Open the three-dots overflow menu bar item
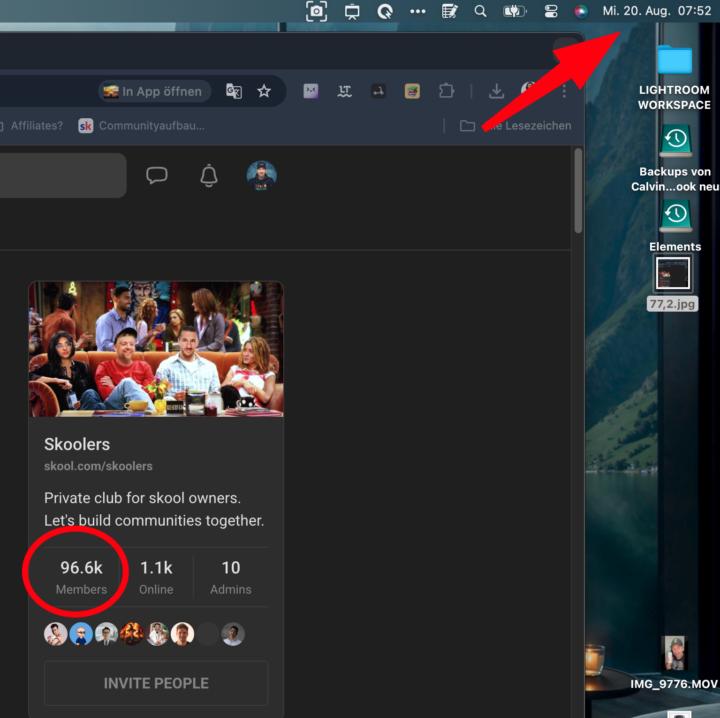The height and width of the screenshot is (718, 720). (417, 11)
